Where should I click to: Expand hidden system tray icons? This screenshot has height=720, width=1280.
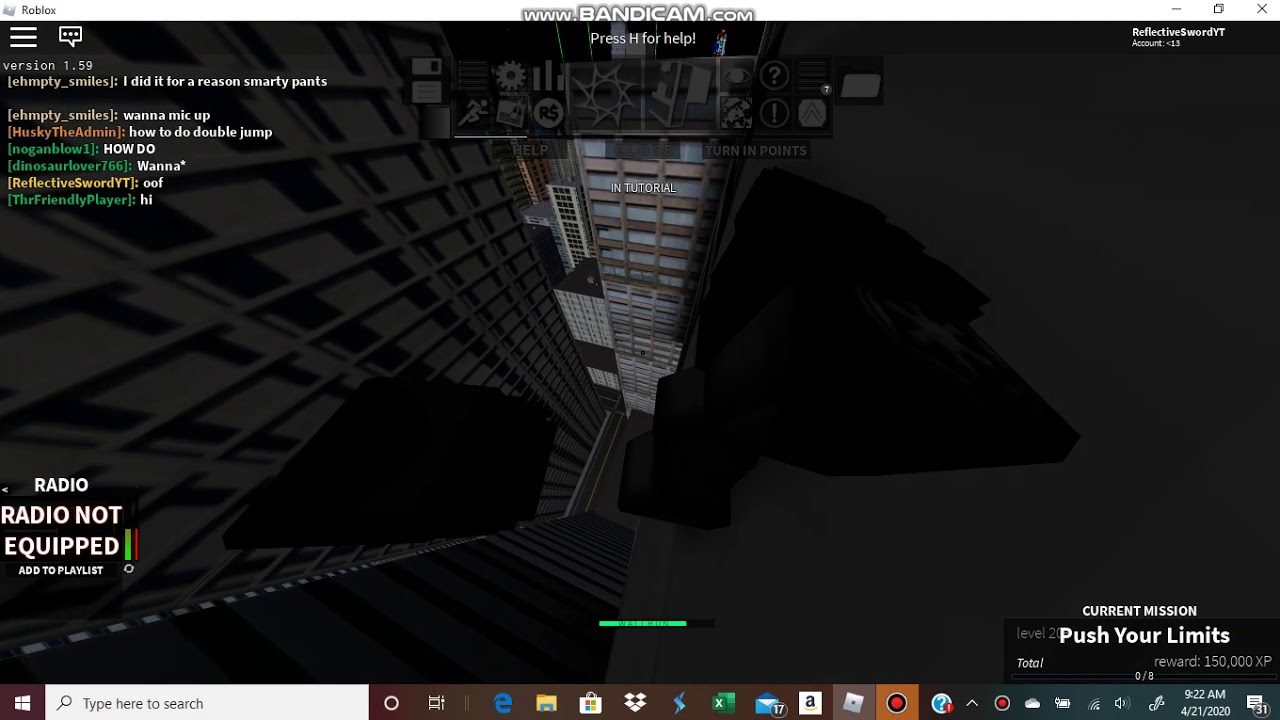point(972,703)
